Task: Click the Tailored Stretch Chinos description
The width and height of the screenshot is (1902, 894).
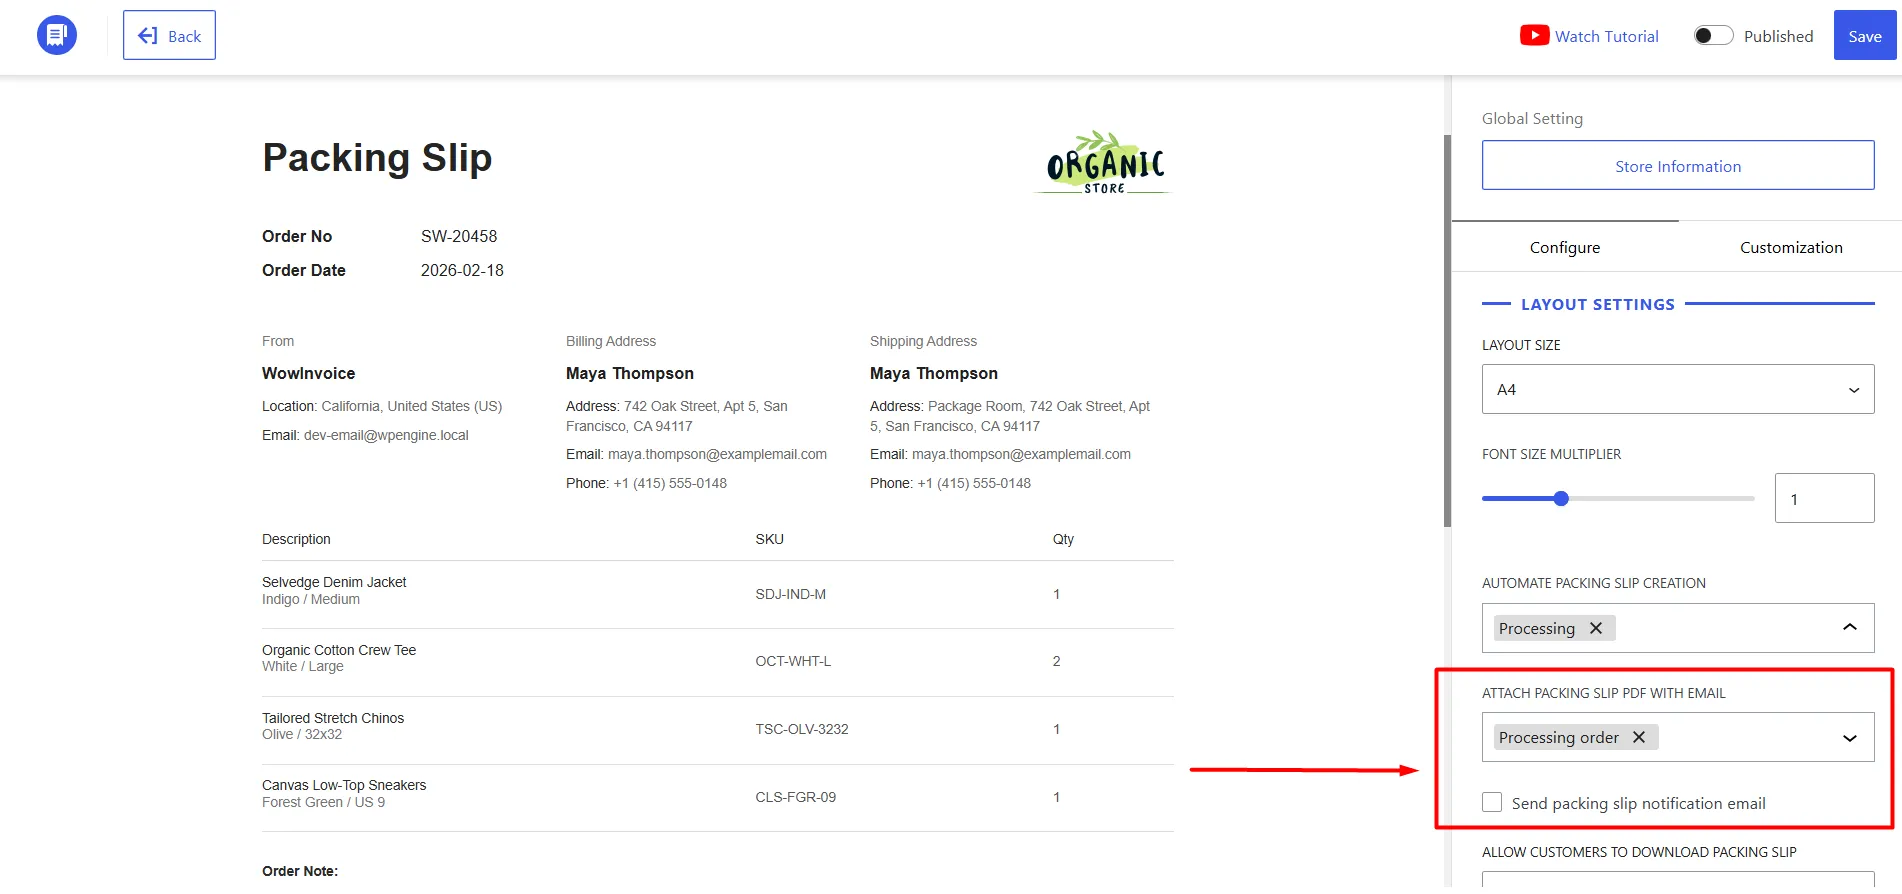Action: (x=333, y=718)
